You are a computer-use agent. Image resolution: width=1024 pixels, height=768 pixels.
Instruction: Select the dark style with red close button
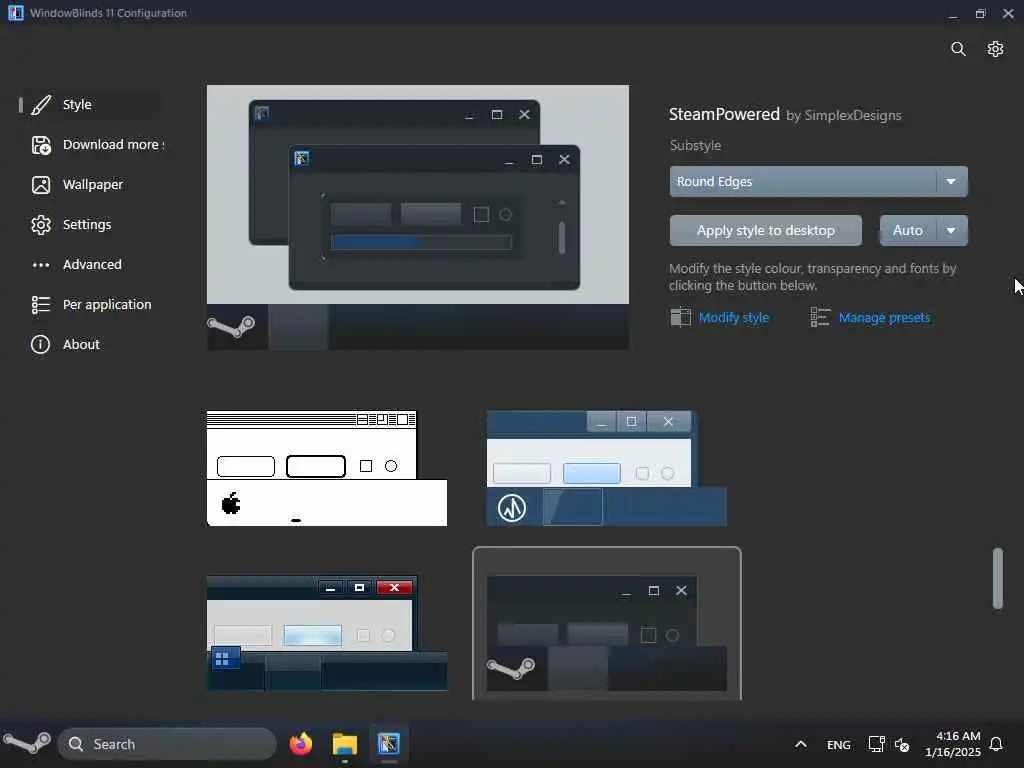[327, 633]
